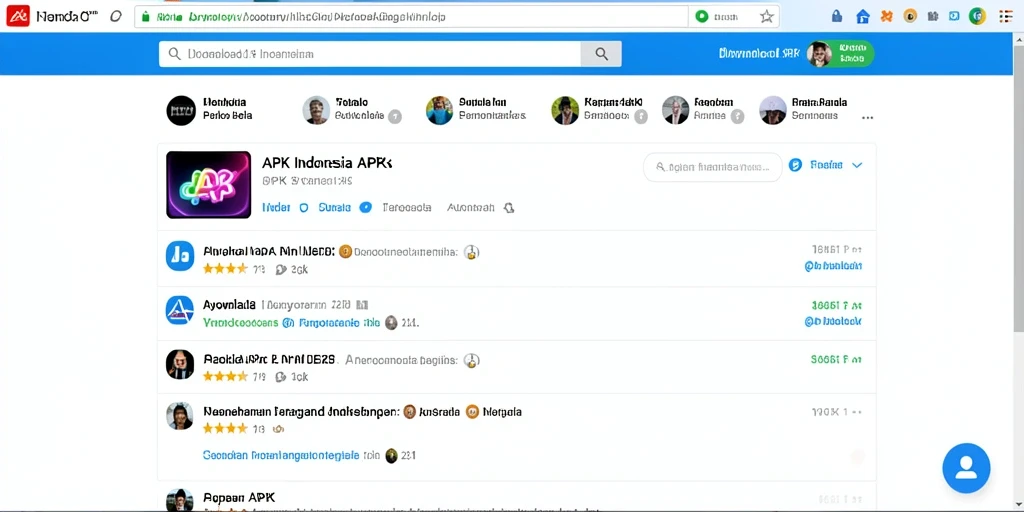Screen dimensions: 1024x512
Task: Click the star rating in the third list row
Action: pyautogui.click(x=225, y=376)
